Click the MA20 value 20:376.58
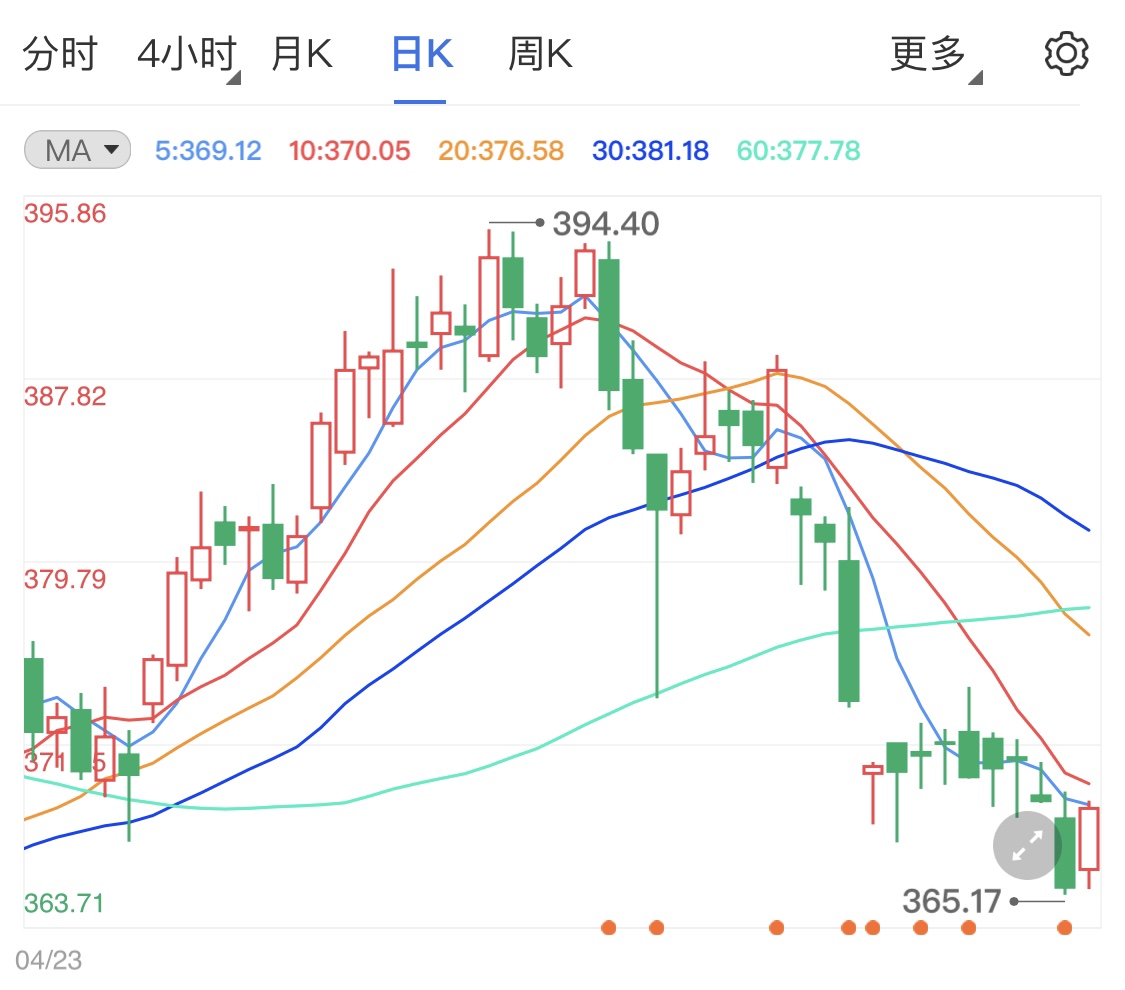This screenshot has width=1125, height=990. tap(501, 151)
